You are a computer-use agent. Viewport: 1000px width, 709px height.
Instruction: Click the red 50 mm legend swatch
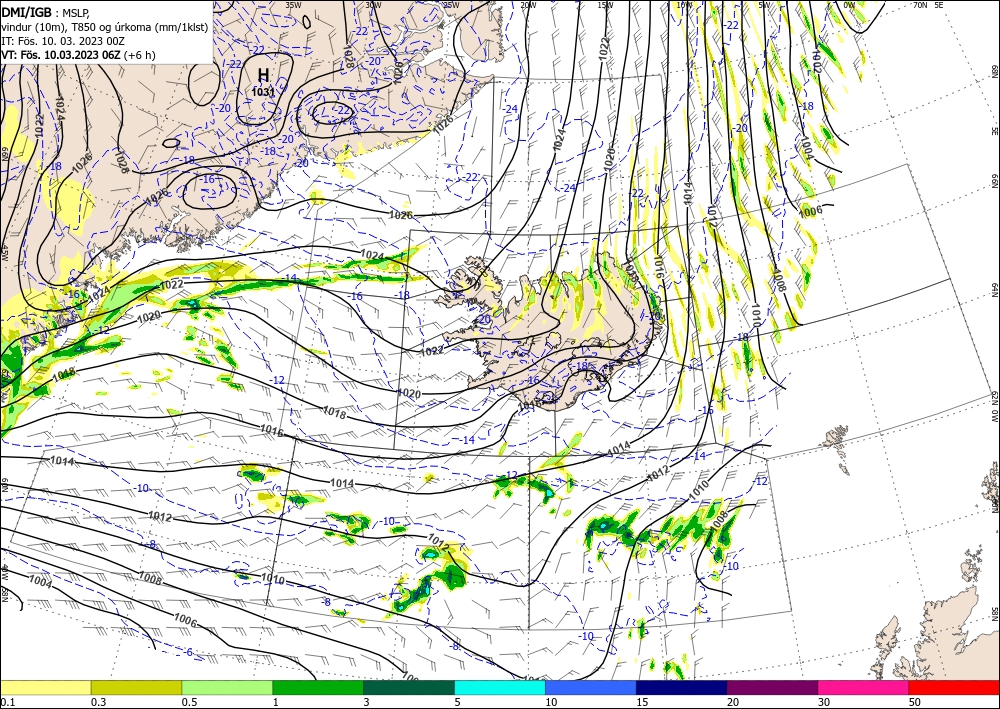pyautogui.click(x=954, y=687)
